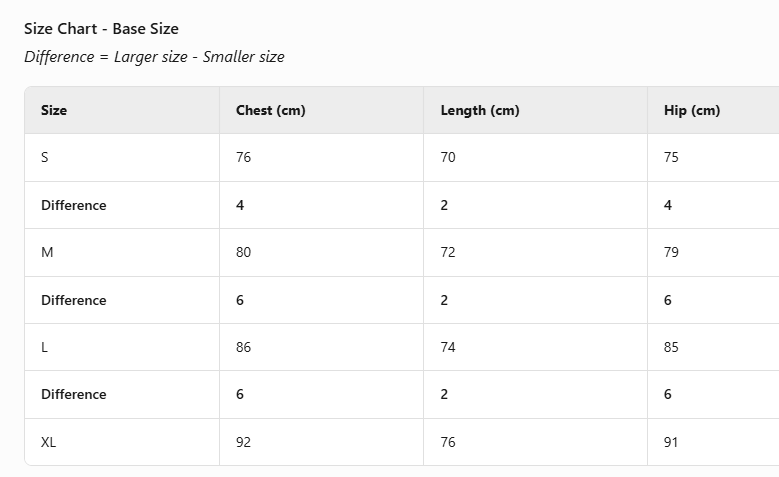The width and height of the screenshot is (779, 477).
Task: Click chest value 76 for size S
Action: pos(244,157)
